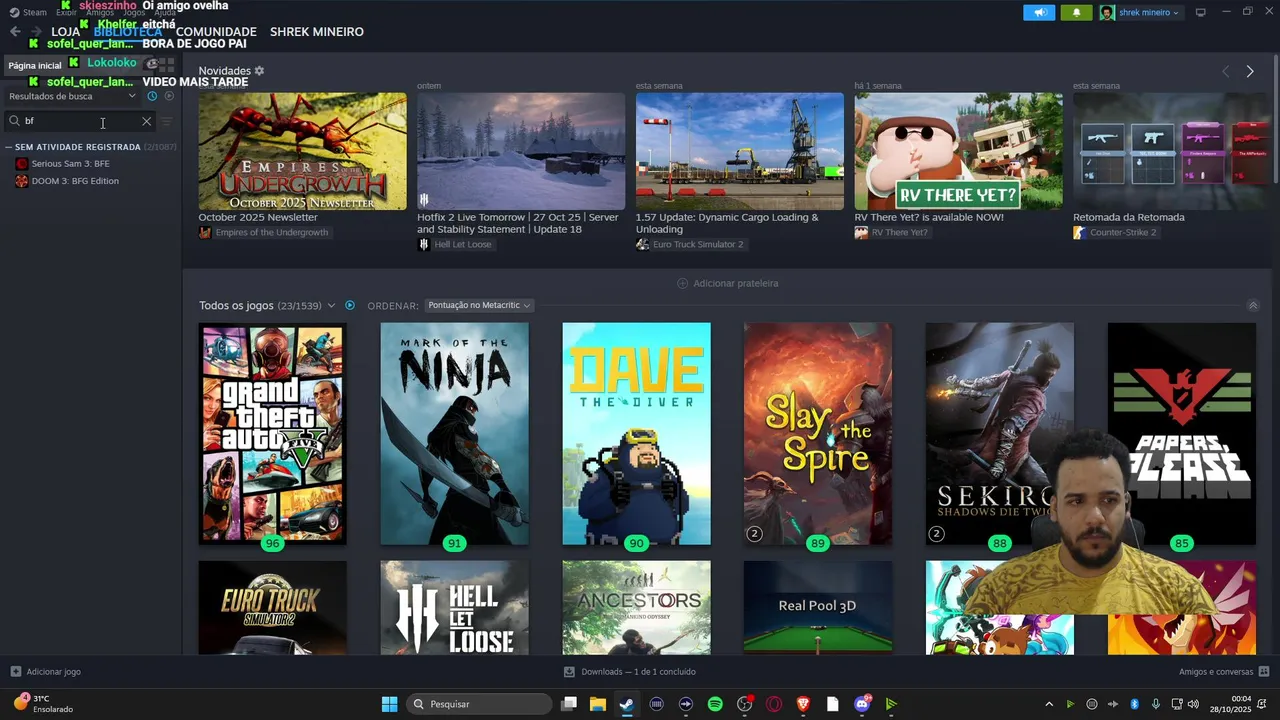Open Spotify from the taskbar
1280x720 pixels.
coord(715,704)
